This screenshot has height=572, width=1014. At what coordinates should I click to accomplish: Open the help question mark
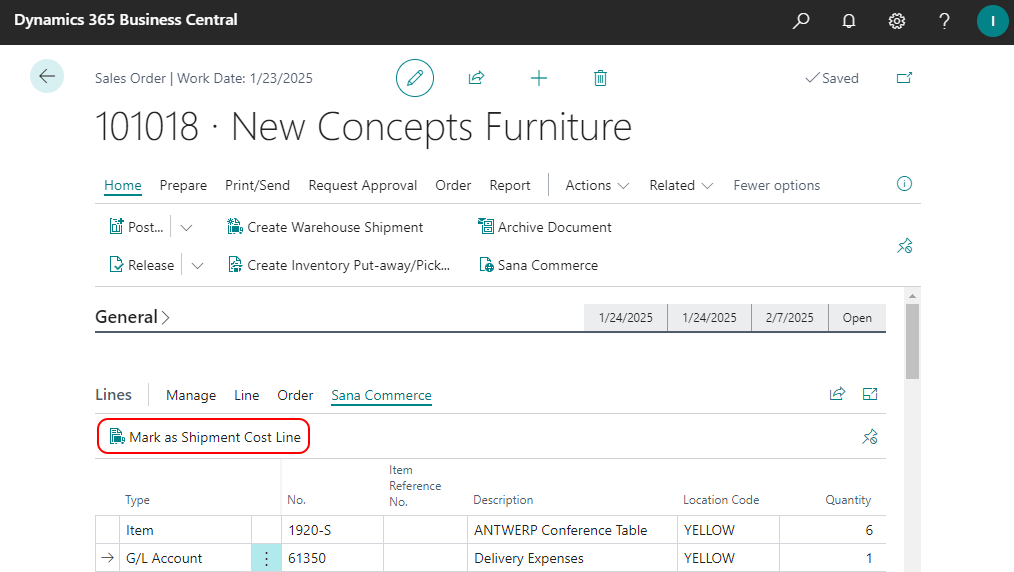click(x=944, y=21)
